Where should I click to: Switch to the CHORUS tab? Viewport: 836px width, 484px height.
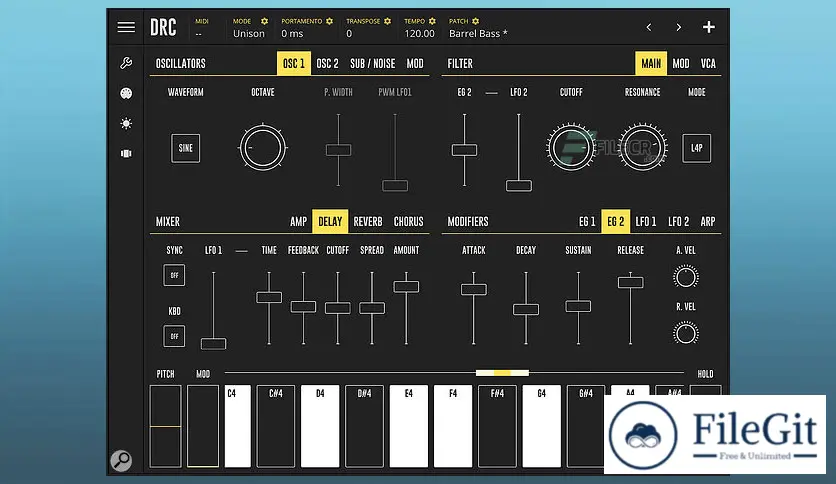click(x=408, y=222)
